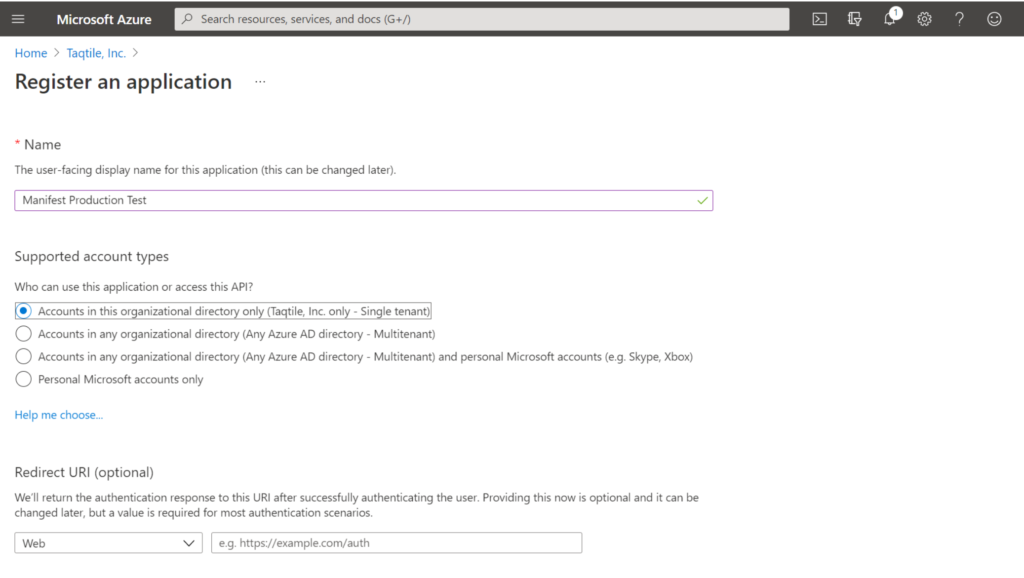Go to Taqtile, Inc. breadcrumb

[x=96, y=53]
